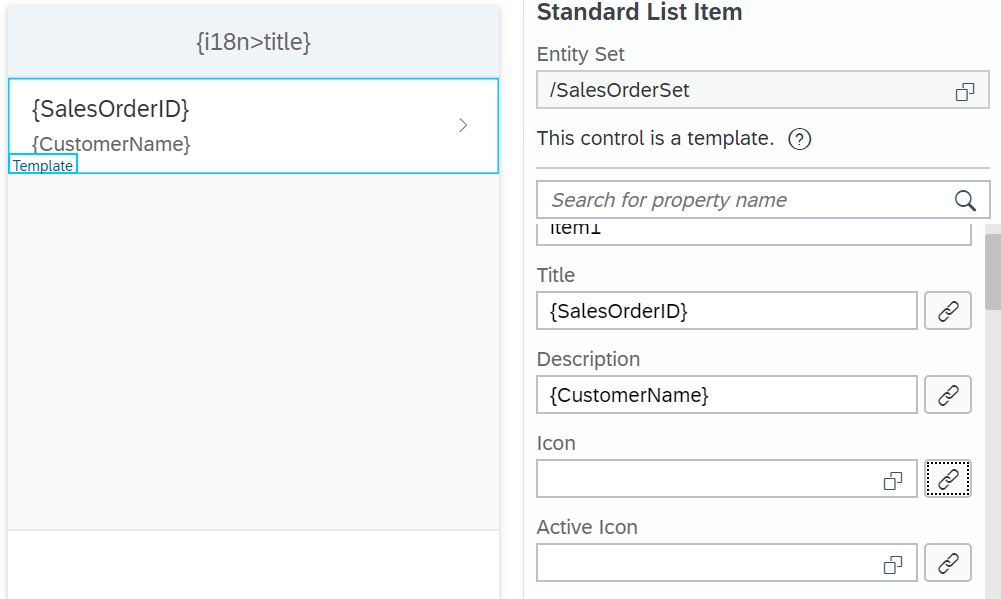The image size is (1001, 599).
Task: Show help for the template control
Action: 799,139
